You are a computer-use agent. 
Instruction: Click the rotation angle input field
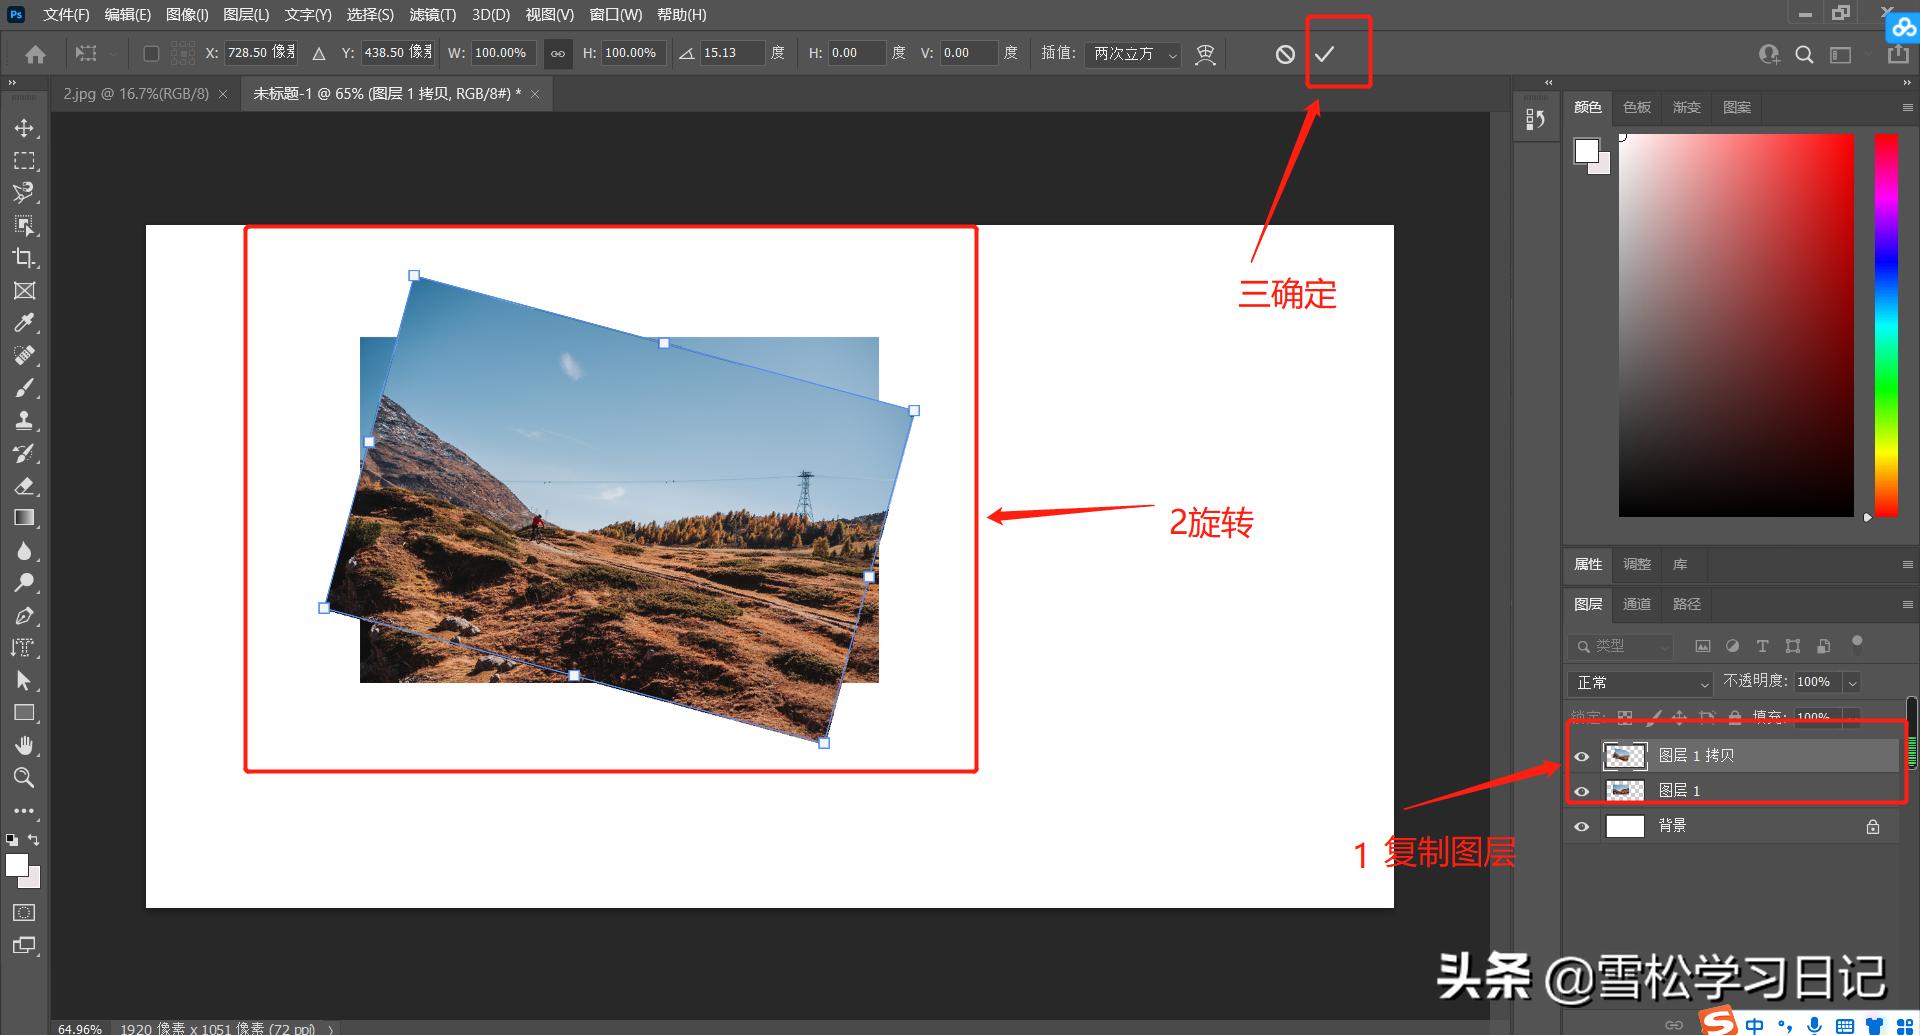[x=730, y=53]
